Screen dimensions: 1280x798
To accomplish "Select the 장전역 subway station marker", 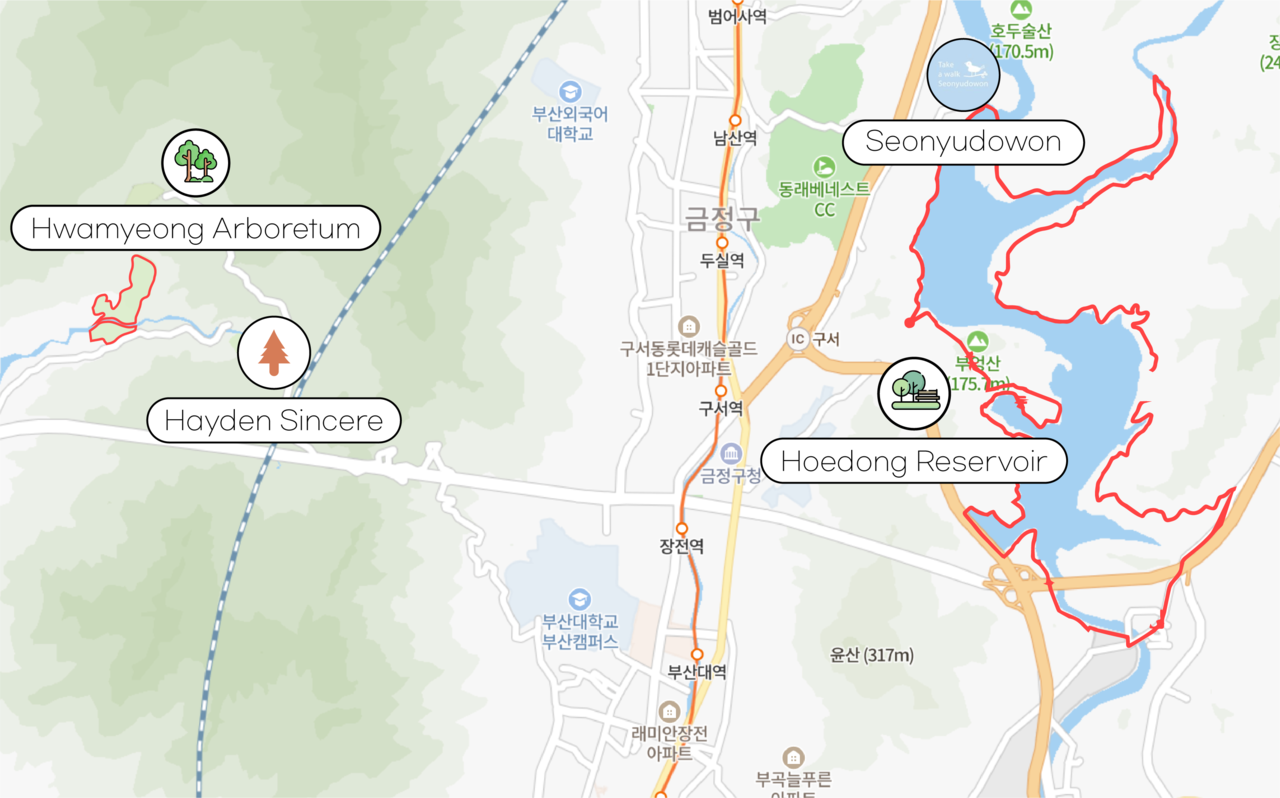I will 682,529.
